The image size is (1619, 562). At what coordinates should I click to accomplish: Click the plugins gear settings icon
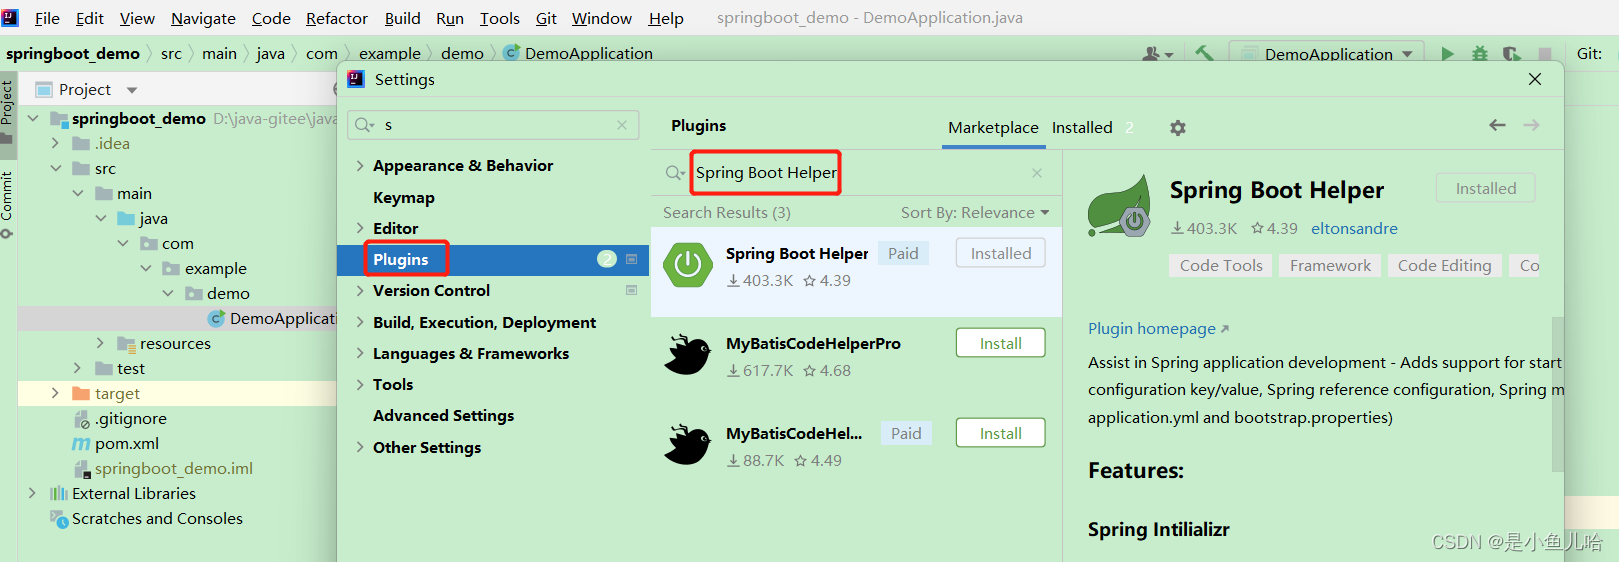coord(1178,128)
